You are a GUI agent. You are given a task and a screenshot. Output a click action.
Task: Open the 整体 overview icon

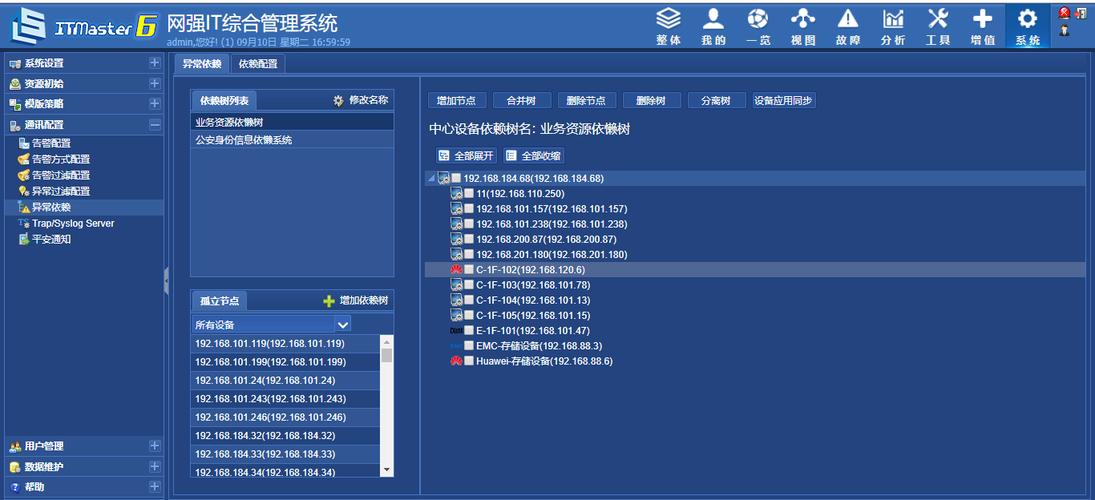(668, 20)
